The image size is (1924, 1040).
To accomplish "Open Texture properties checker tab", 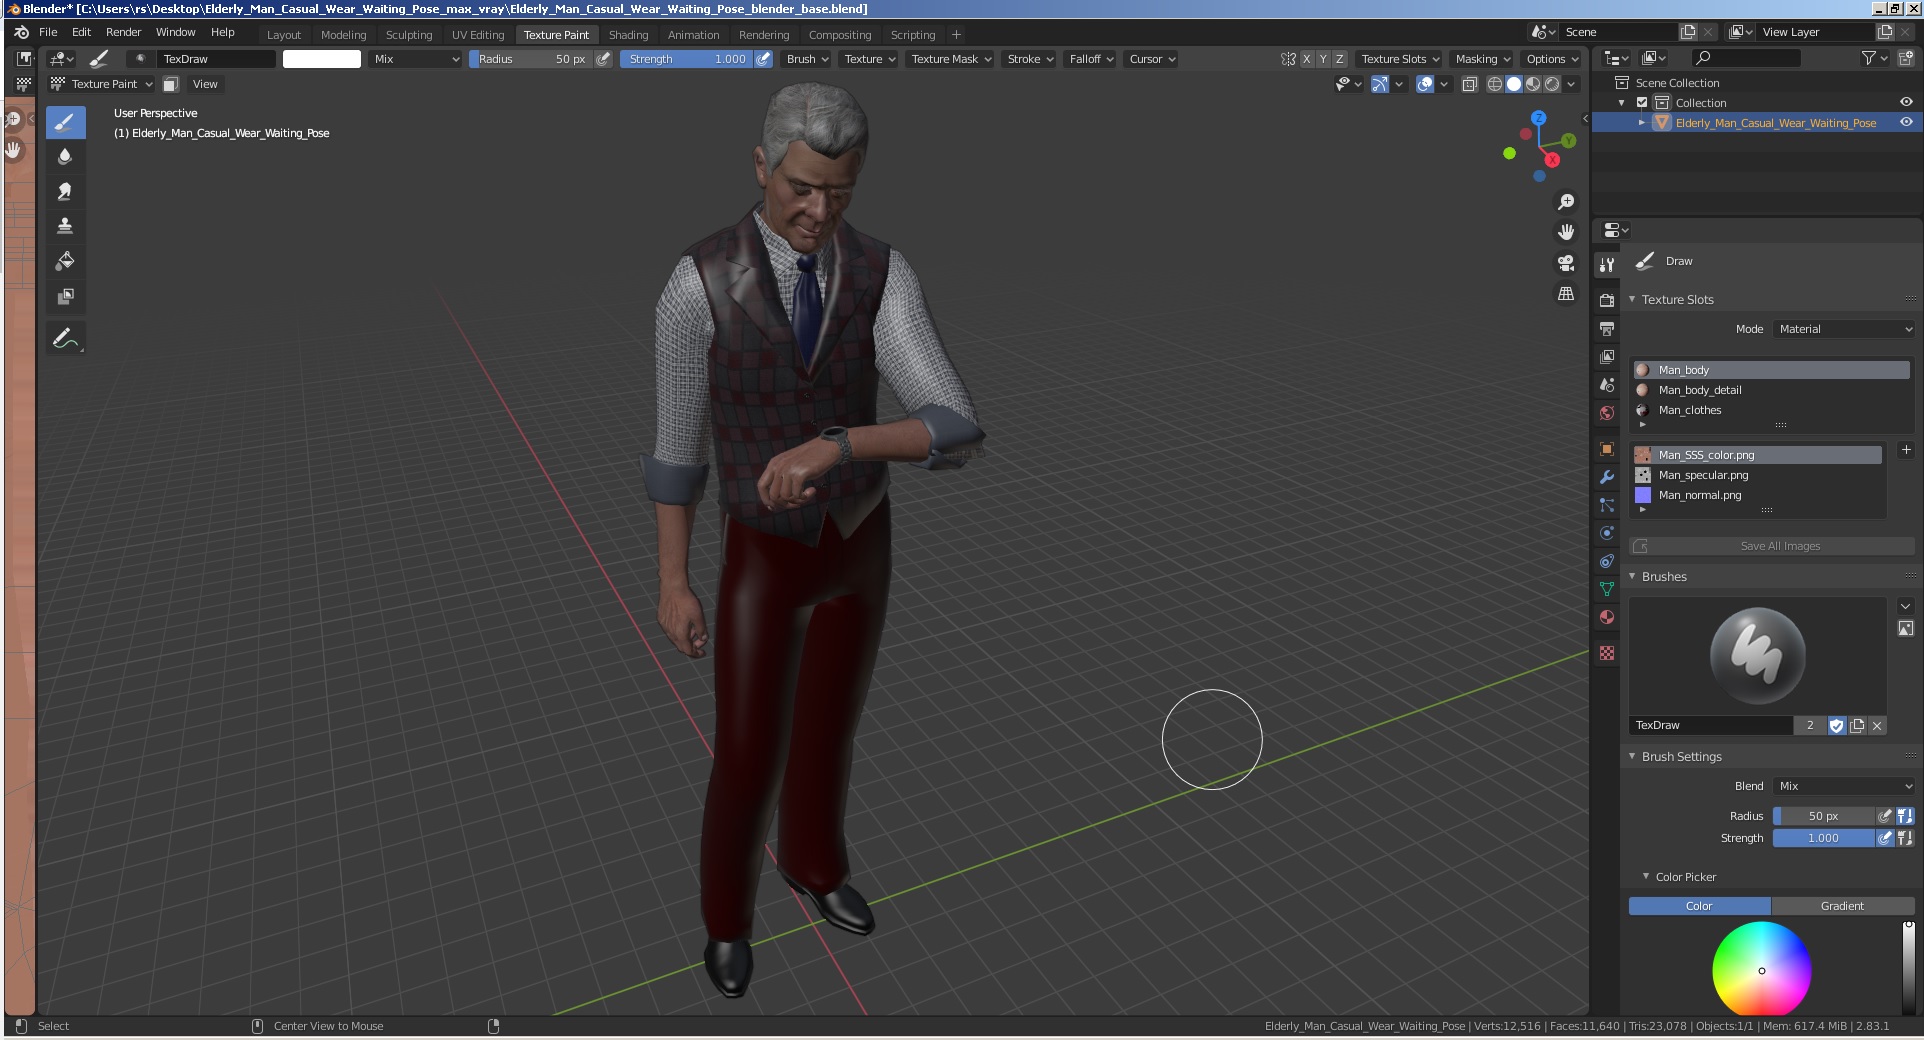I will click(1607, 653).
